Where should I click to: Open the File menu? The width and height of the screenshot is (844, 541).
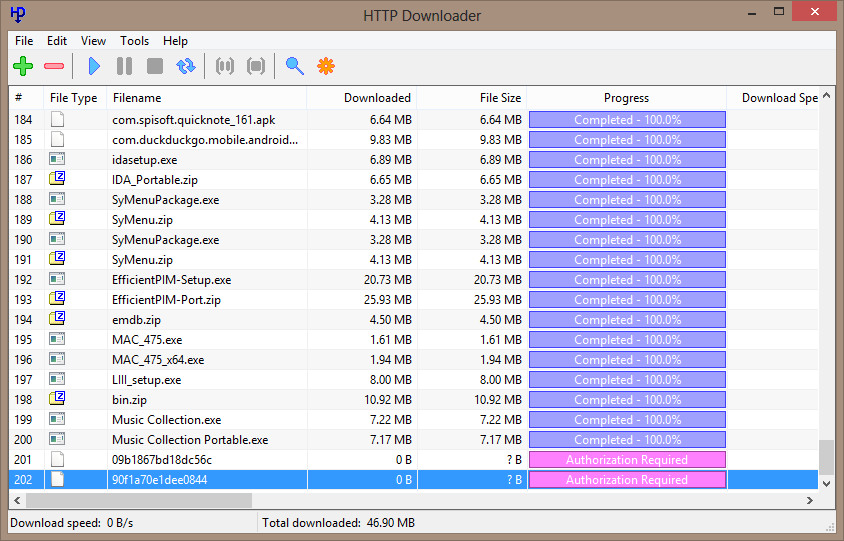[x=24, y=41]
